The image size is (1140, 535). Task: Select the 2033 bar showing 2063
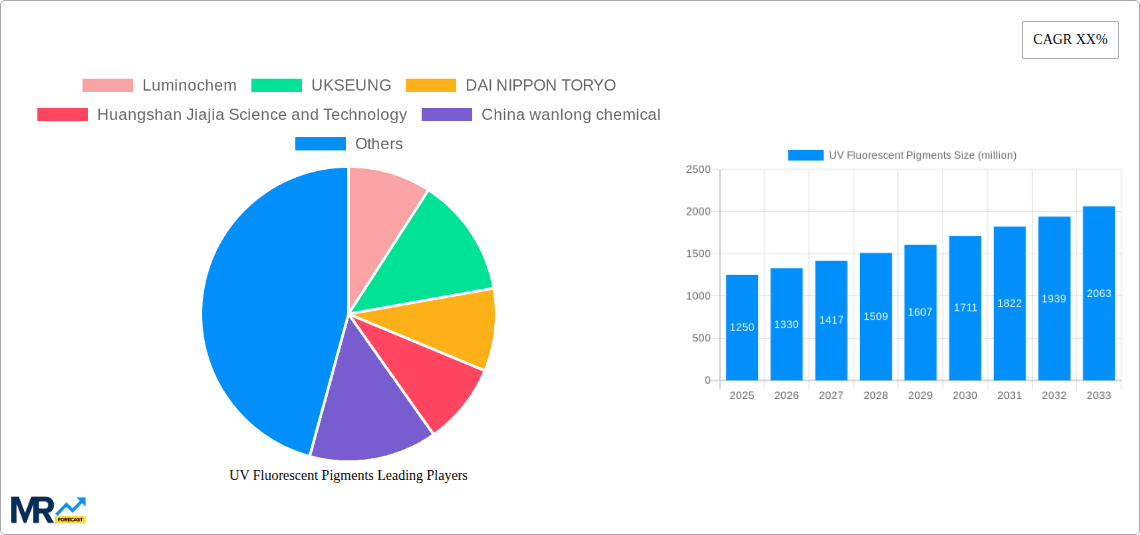(1098, 294)
